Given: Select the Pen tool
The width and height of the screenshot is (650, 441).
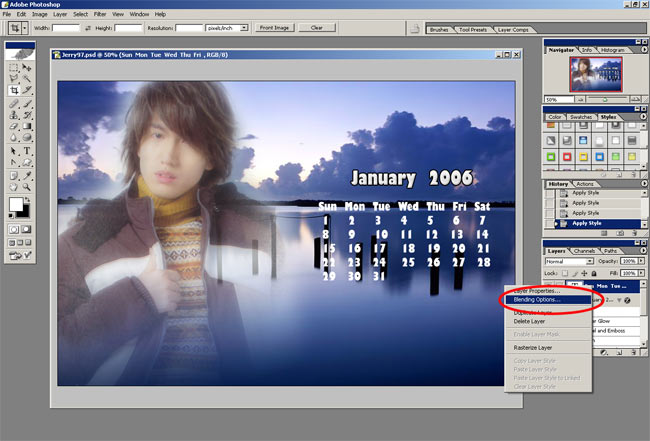Looking at the screenshot, I should [x=14, y=162].
